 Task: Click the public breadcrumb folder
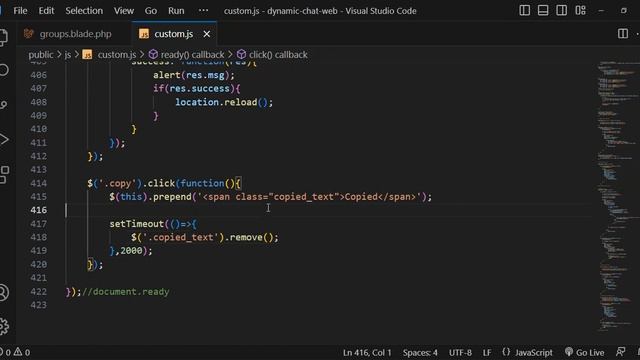click(41, 55)
